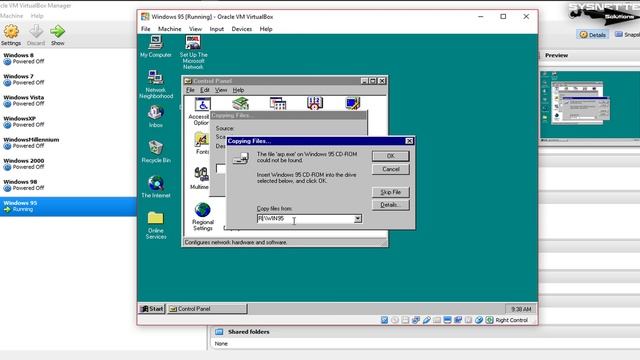Screen dimensions: 640x360
Task: Open the VirtualBox Devices menu
Action: (x=242, y=29)
